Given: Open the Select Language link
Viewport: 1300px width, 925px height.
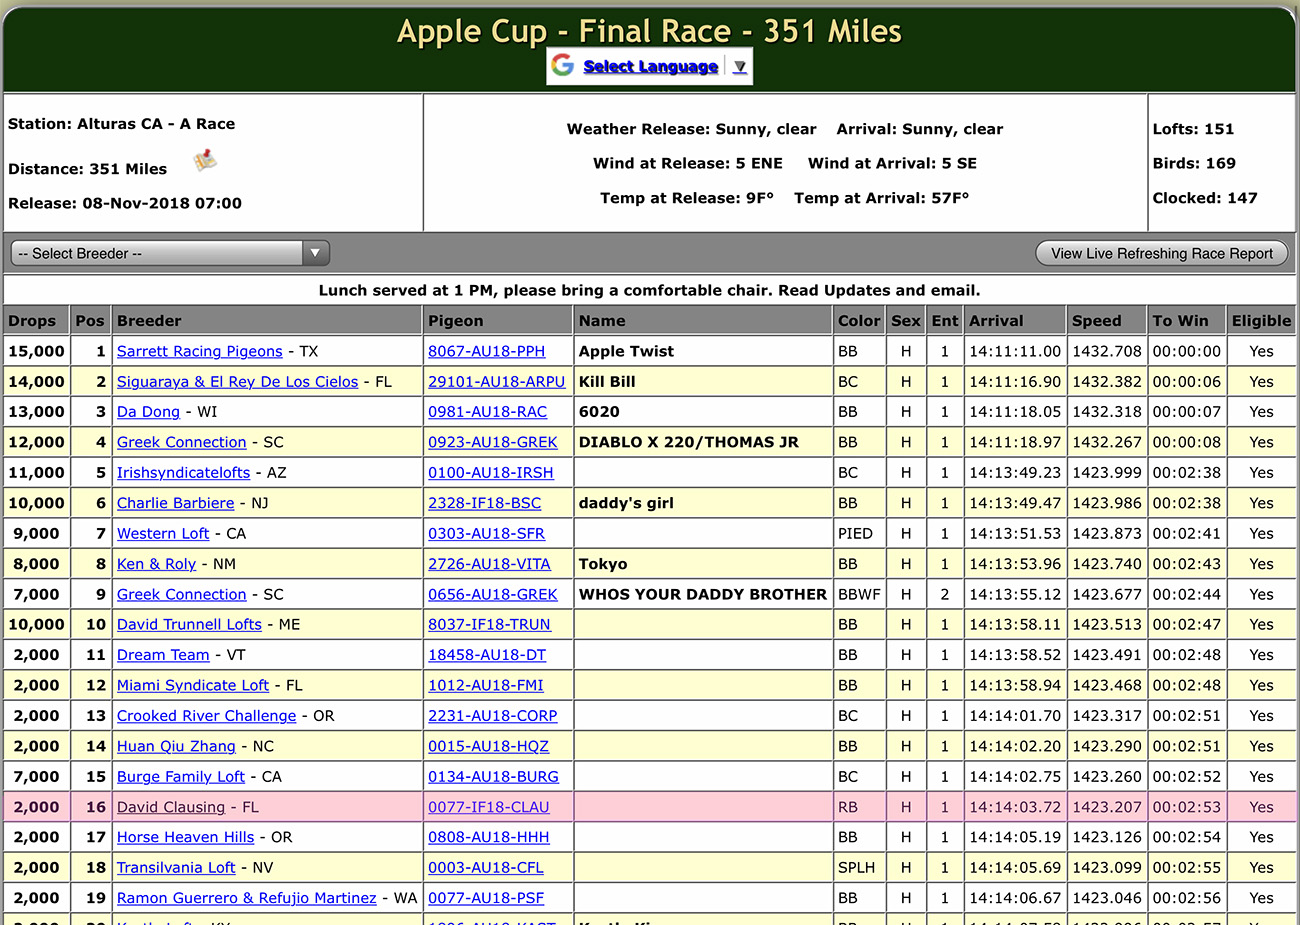Looking at the screenshot, I should pos(650,67).
